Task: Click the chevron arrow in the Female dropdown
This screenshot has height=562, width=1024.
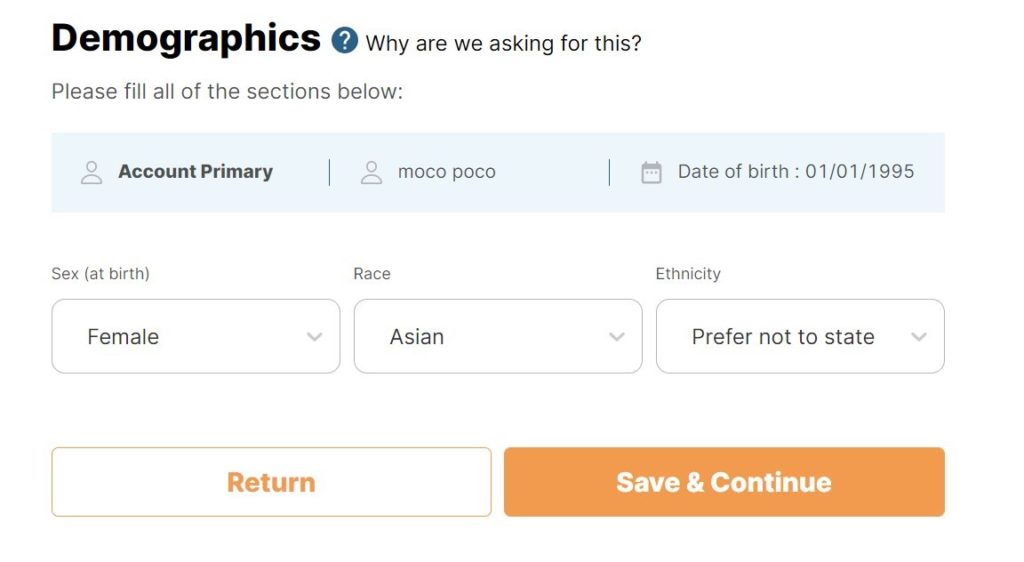Action: [x=314, y=337]
